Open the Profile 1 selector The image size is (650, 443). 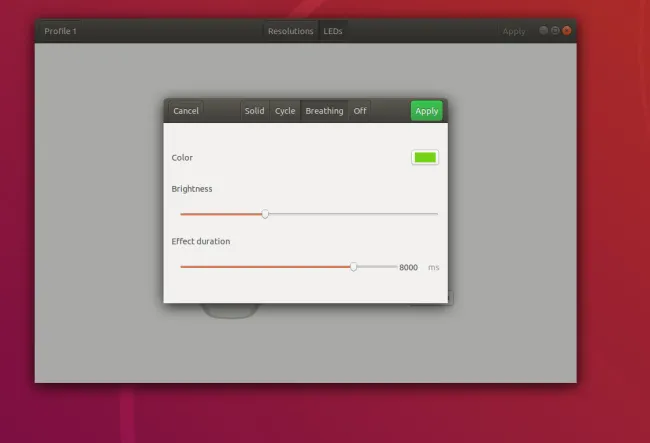coord(61,31)
